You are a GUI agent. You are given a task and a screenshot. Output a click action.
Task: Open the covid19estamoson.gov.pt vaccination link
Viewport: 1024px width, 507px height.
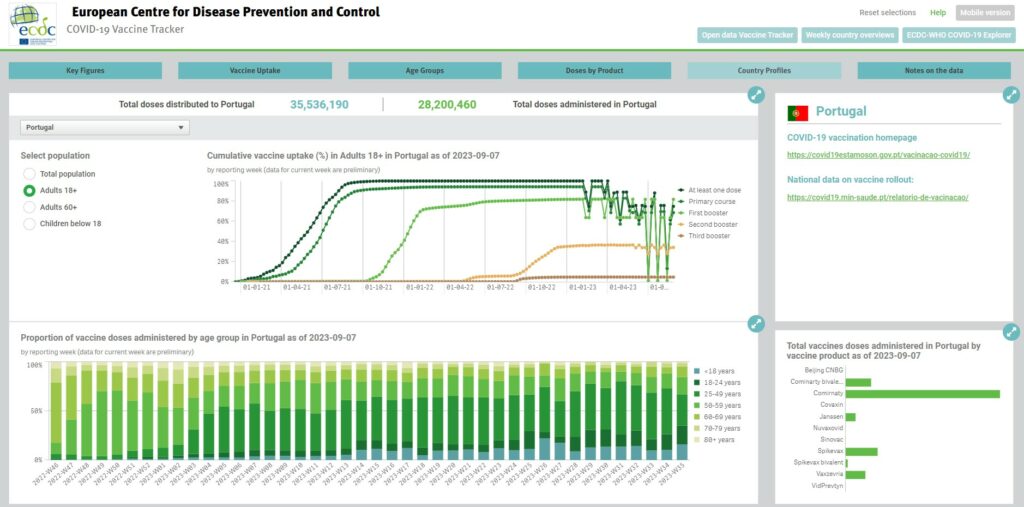click(x=878, y=156)
